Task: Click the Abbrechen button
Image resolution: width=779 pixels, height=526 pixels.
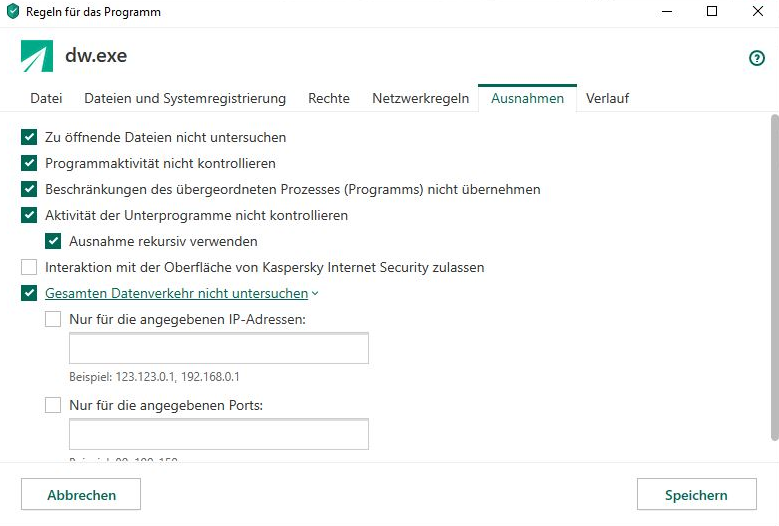Action: click(x=81, y=494)
